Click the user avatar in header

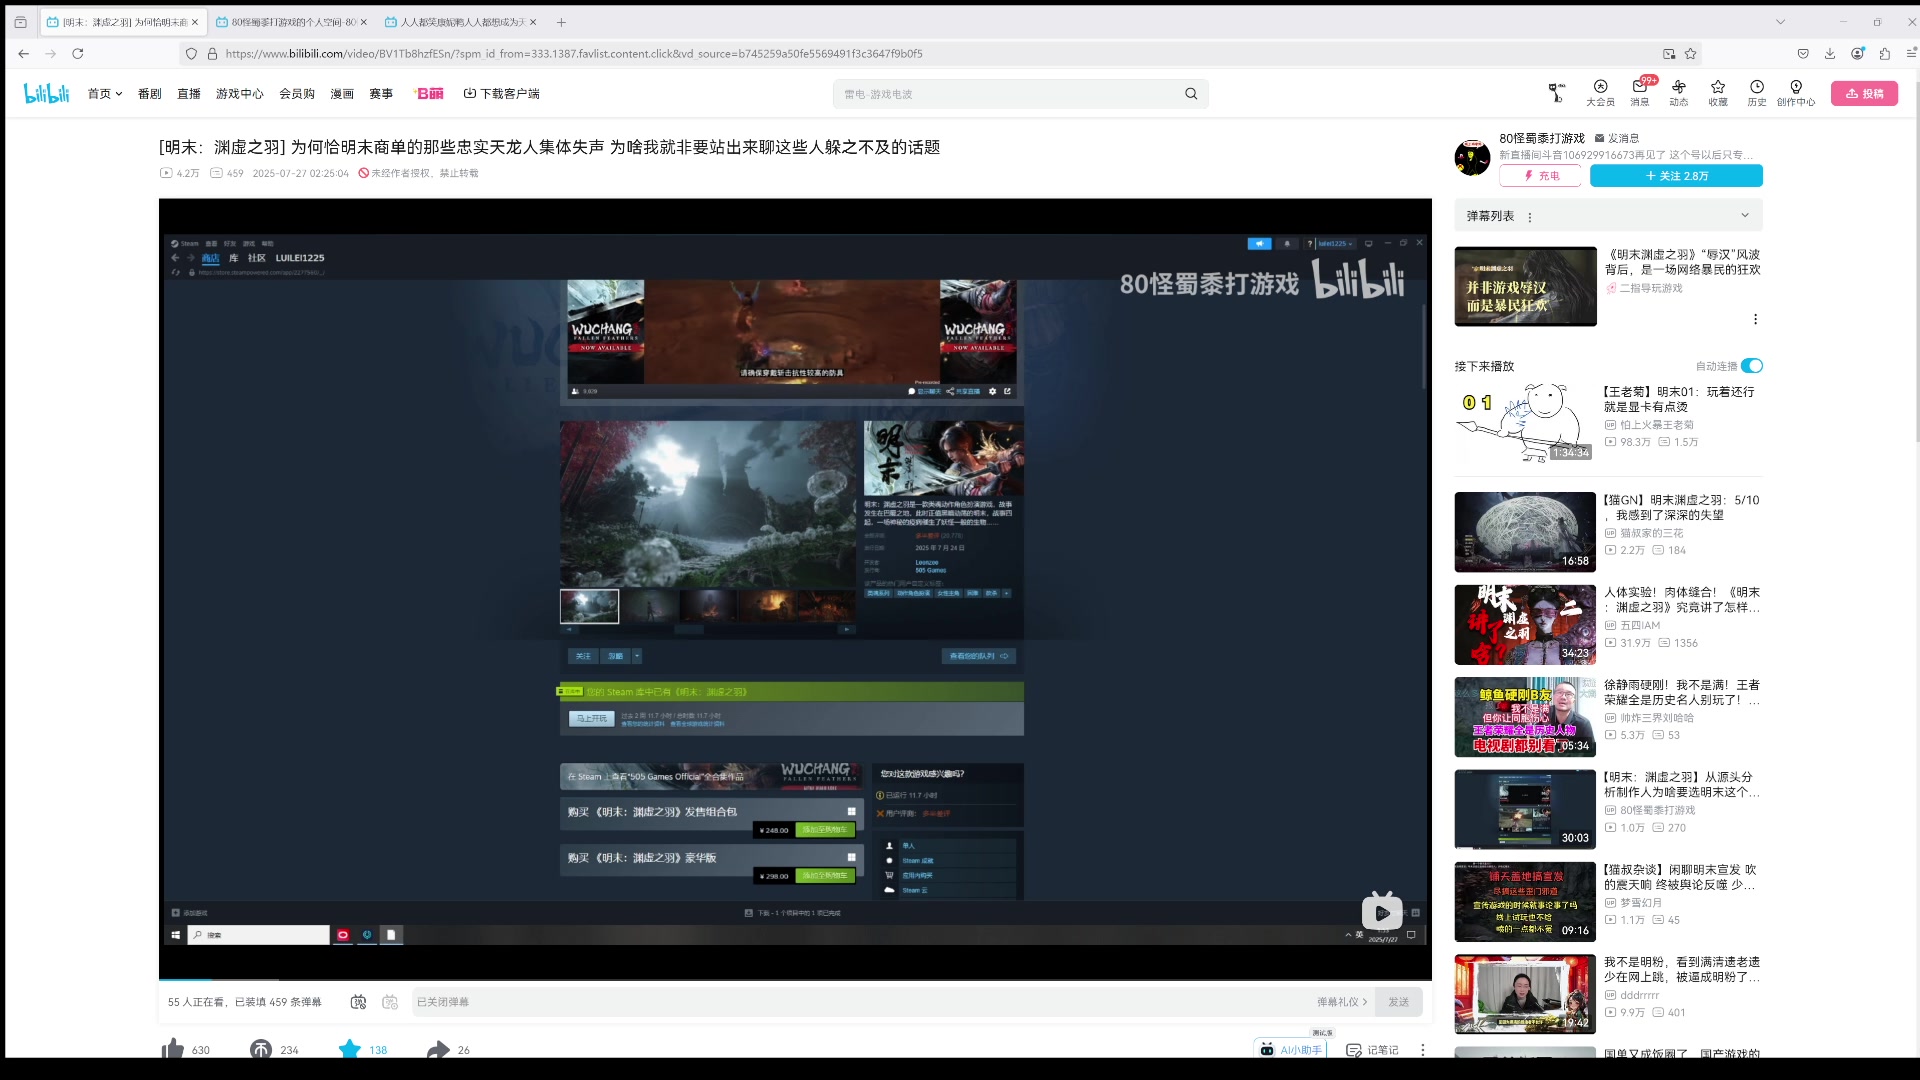(1556, 93)
